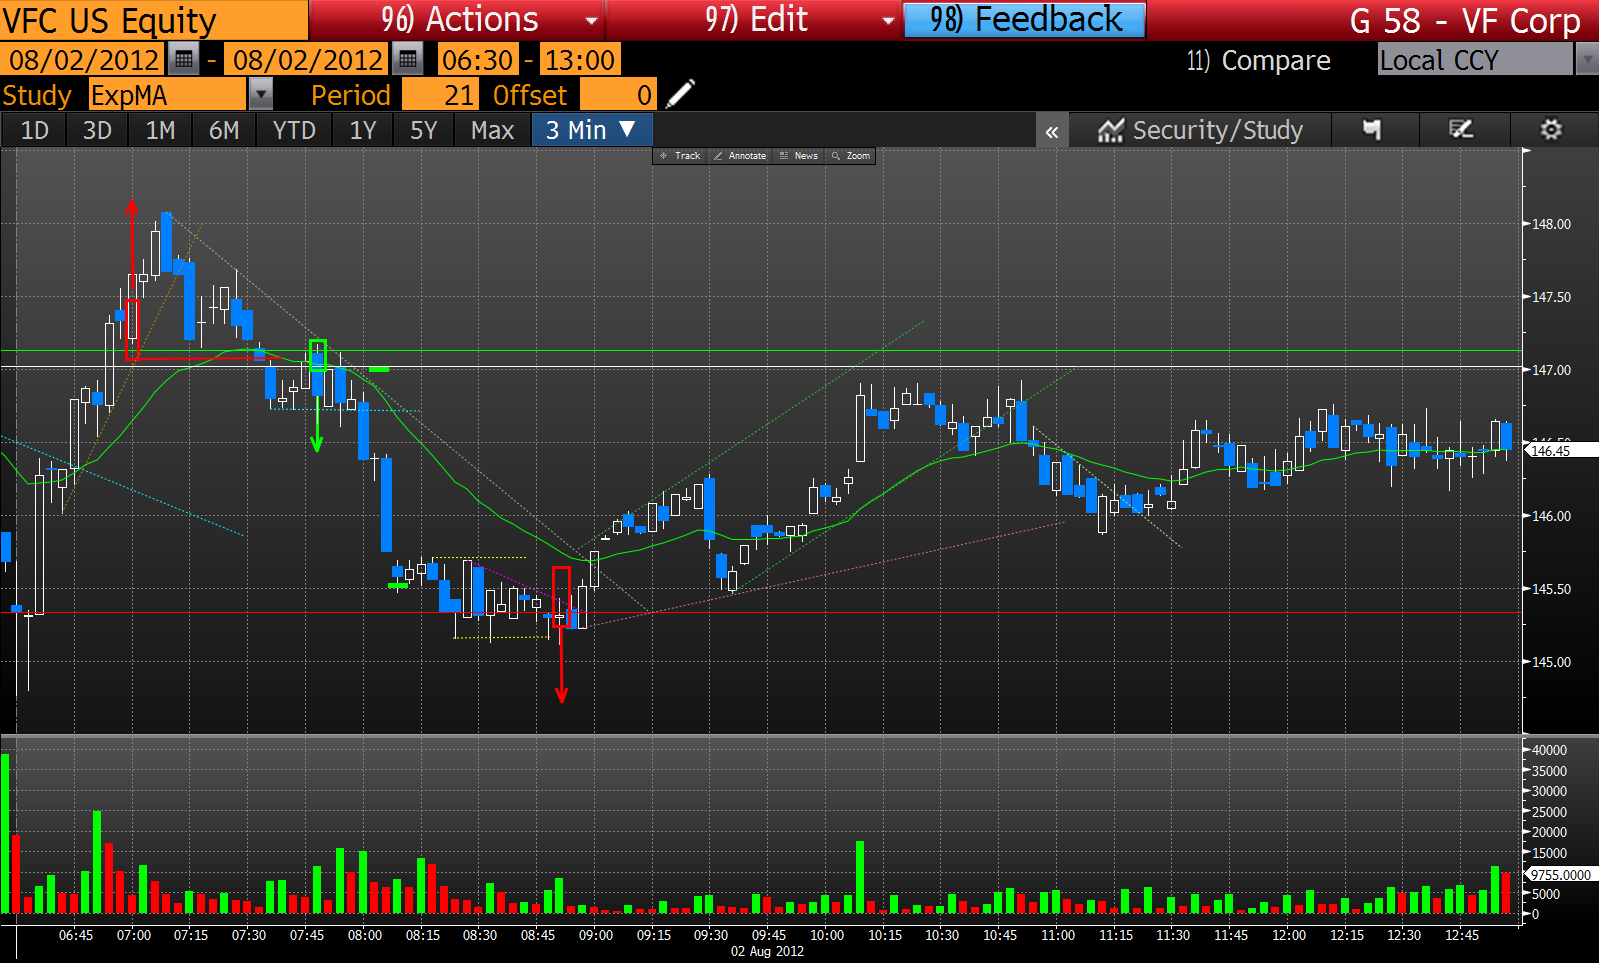Click the Annotate button label
The image size is (1599, 963).
click(x=747, y=156)
